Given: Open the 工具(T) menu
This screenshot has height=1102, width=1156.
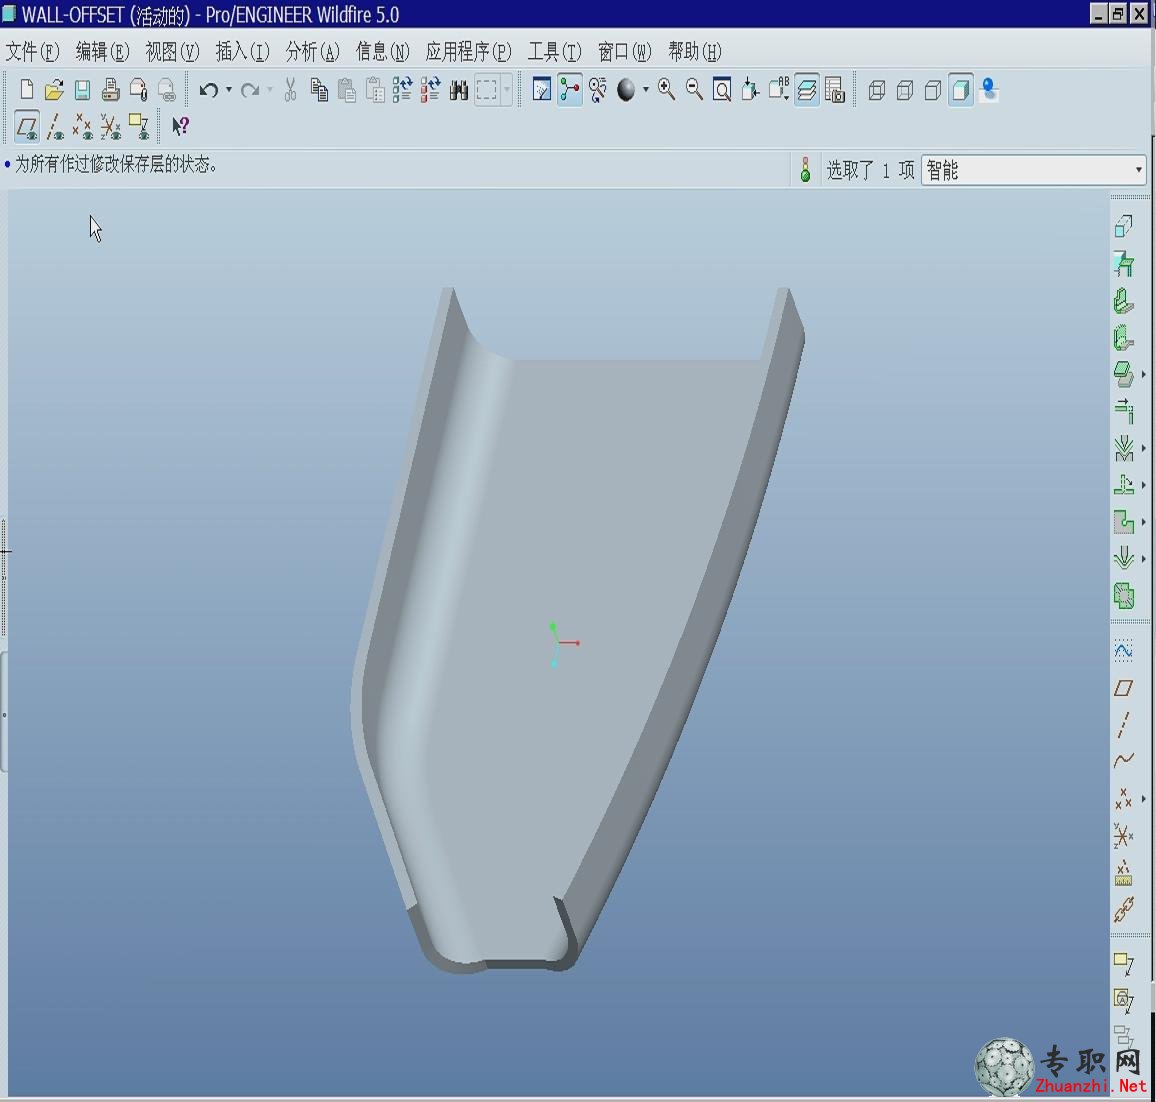Looking at the screenshot, I should [x=554, y=52].
